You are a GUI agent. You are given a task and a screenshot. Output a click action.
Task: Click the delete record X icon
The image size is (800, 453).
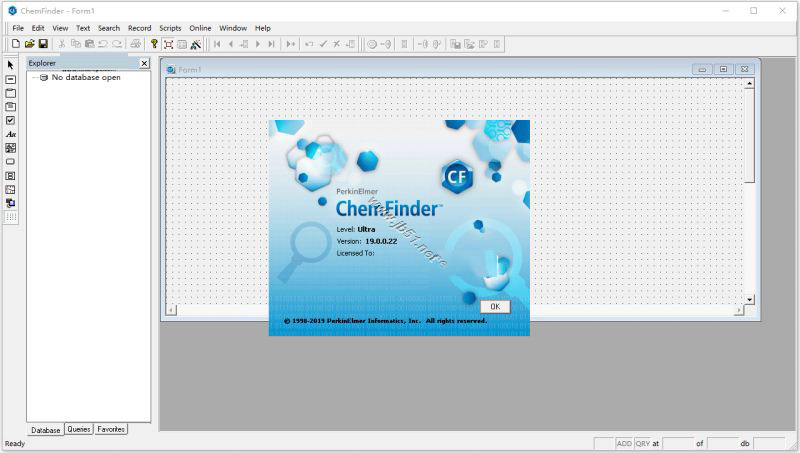pyautogui.click(x=337, y=44)
